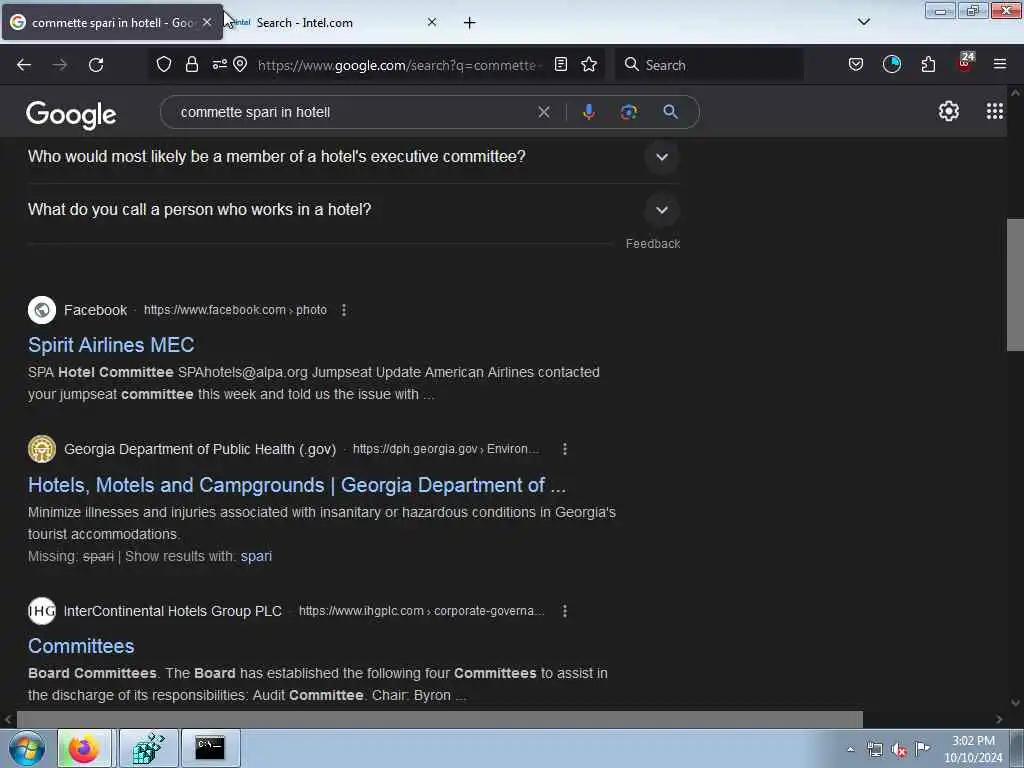The width and height of the screenshot is (1024, 768).
Task: Open the Committees result from IHG
Action: (81, 646)
